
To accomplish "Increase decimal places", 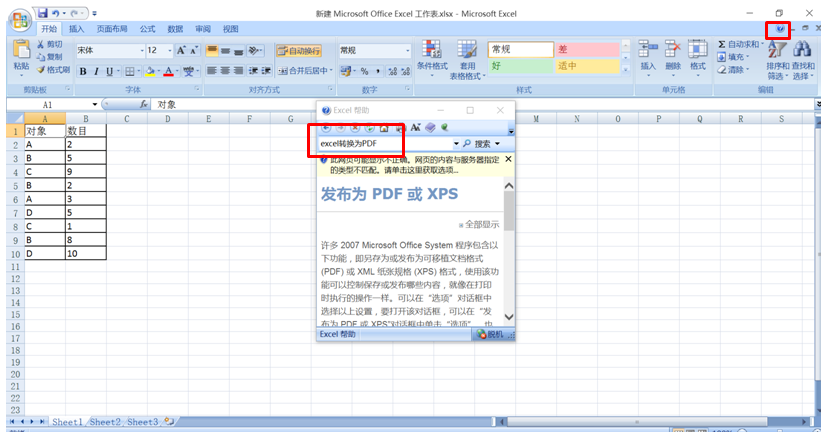I will pos(393,71).
